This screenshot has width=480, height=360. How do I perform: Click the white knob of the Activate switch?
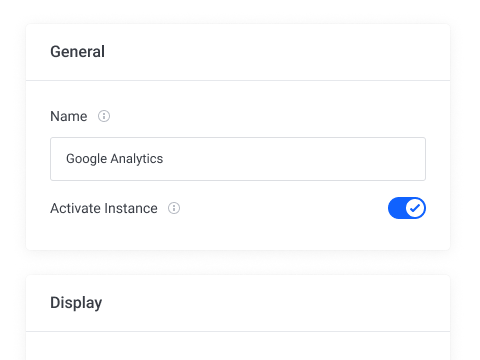coord(415,208)
